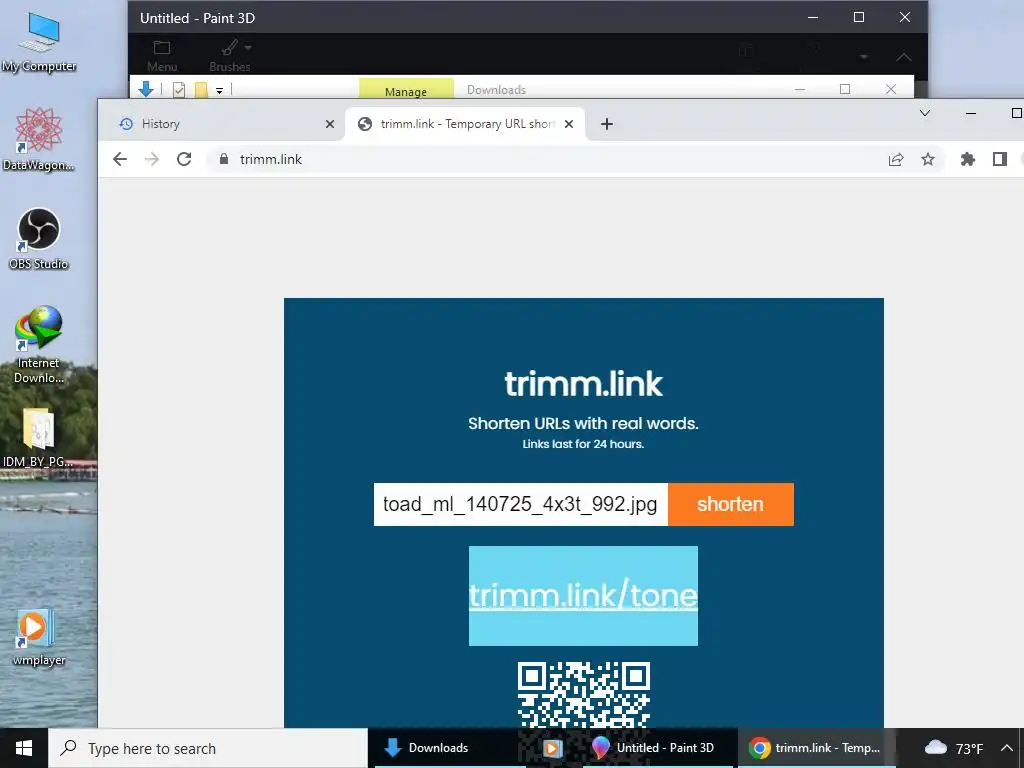Click new folder icon in Downloads window

(x=201, y=89)
